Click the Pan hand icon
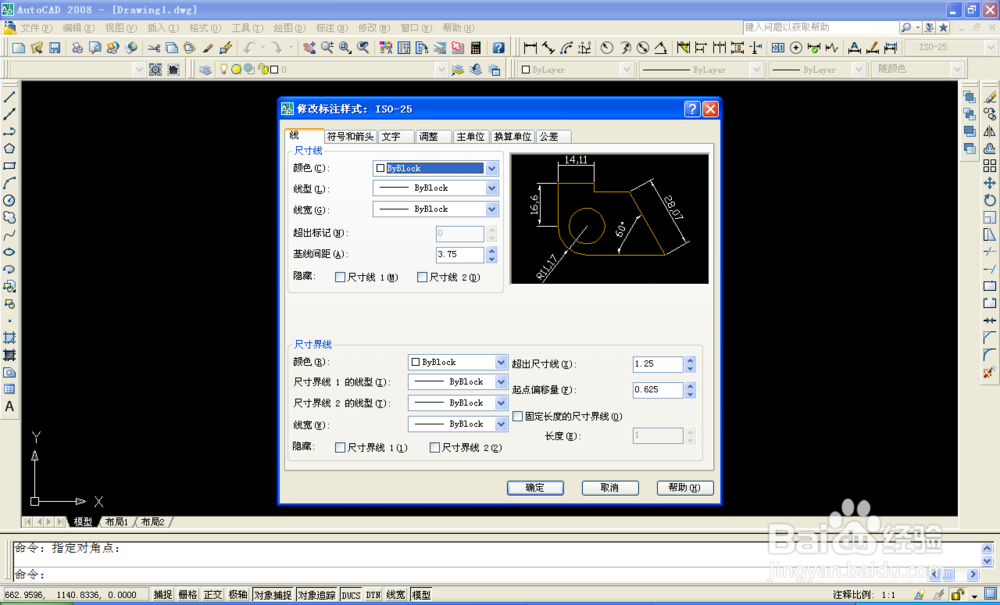The image size is (1000, 605). (309, 48)
